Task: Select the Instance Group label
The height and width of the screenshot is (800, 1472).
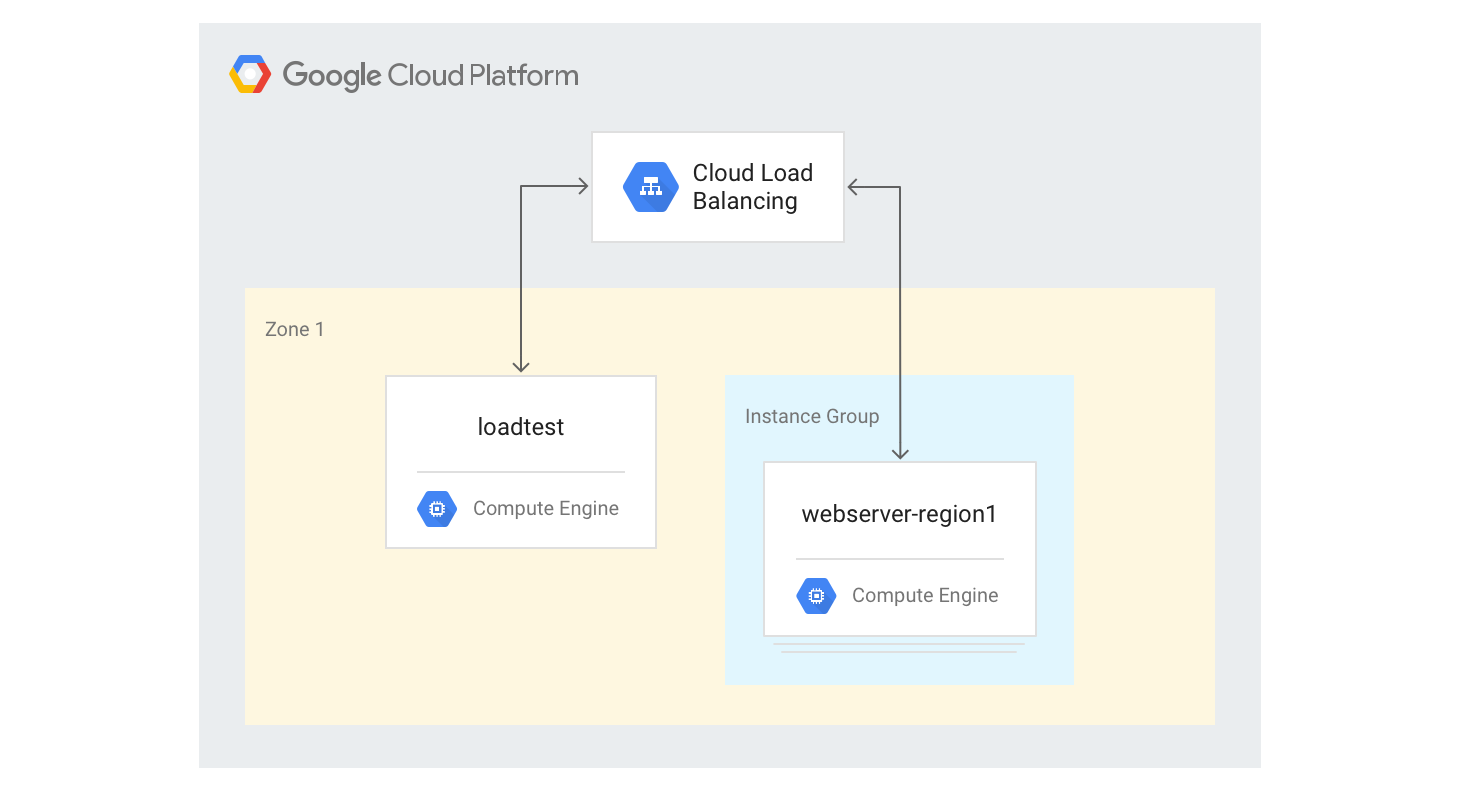Action: (812, 416)
